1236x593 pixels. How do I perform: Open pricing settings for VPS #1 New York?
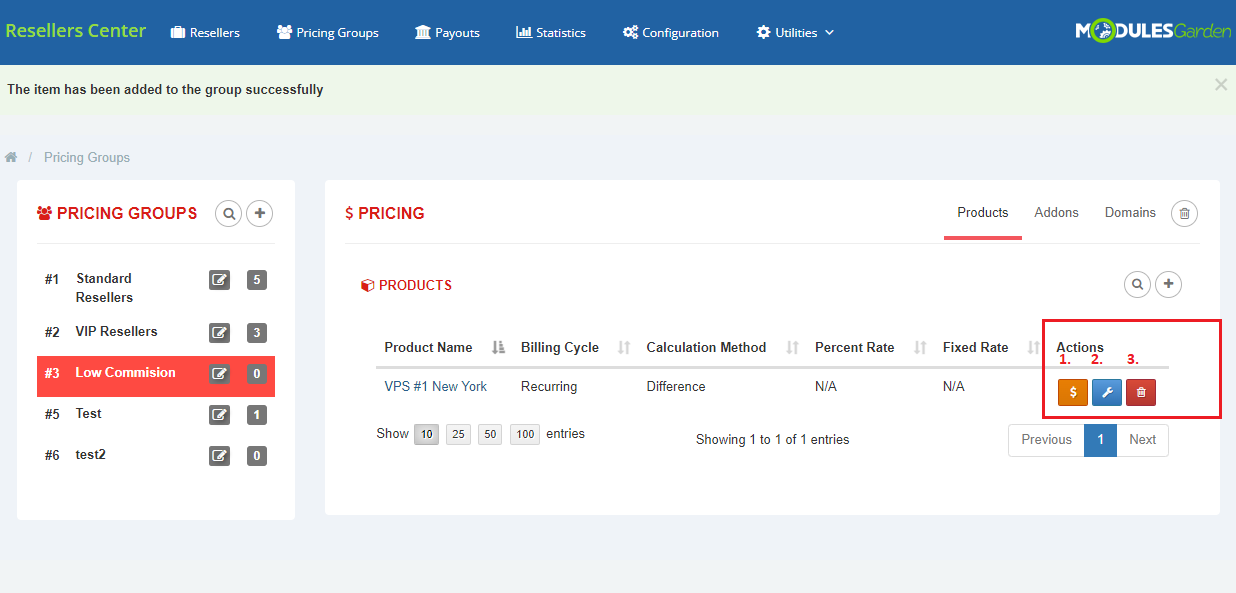click(1073, 392)
